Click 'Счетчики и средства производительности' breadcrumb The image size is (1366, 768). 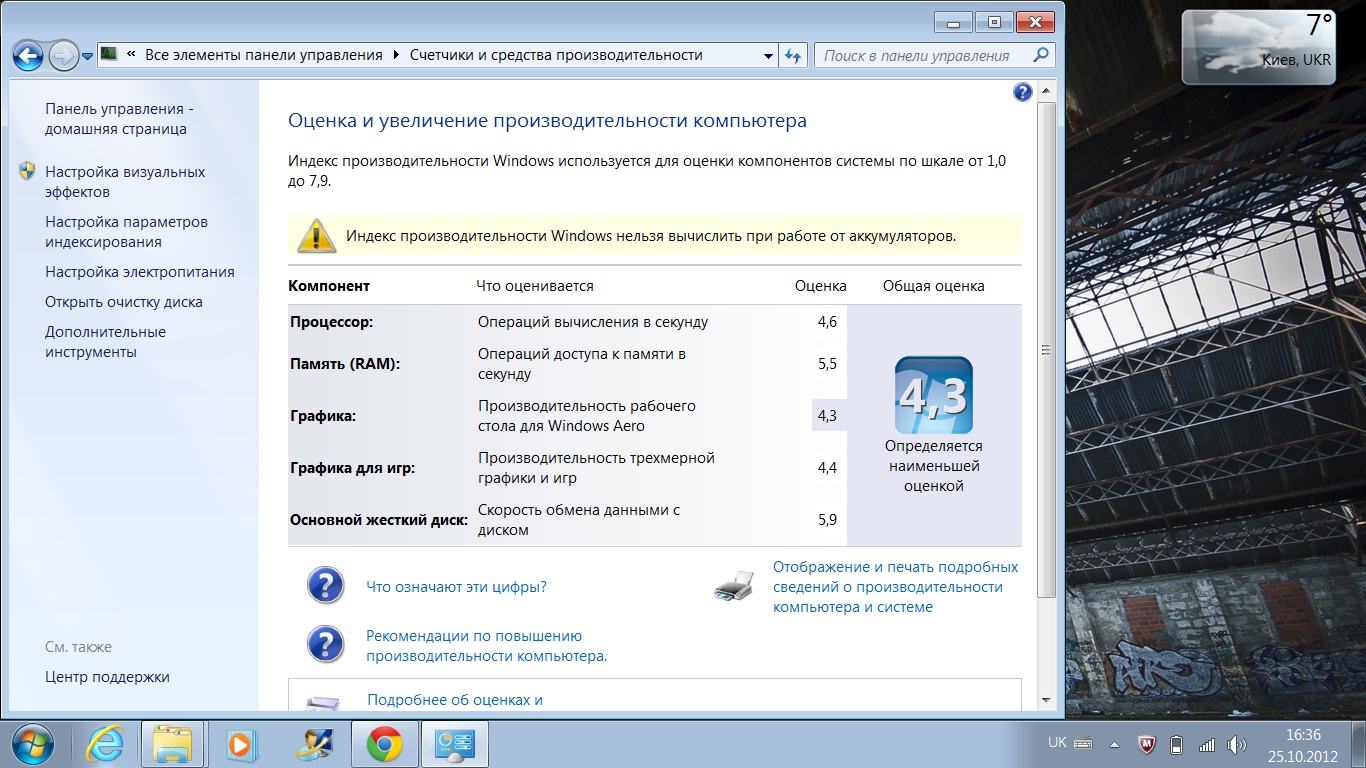(x=556, y=55)
